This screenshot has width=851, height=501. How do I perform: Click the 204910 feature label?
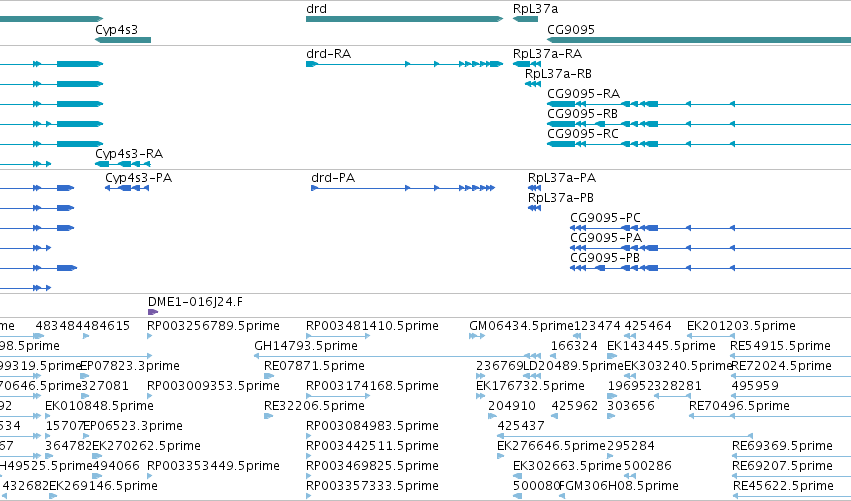(x=512, y=406)
